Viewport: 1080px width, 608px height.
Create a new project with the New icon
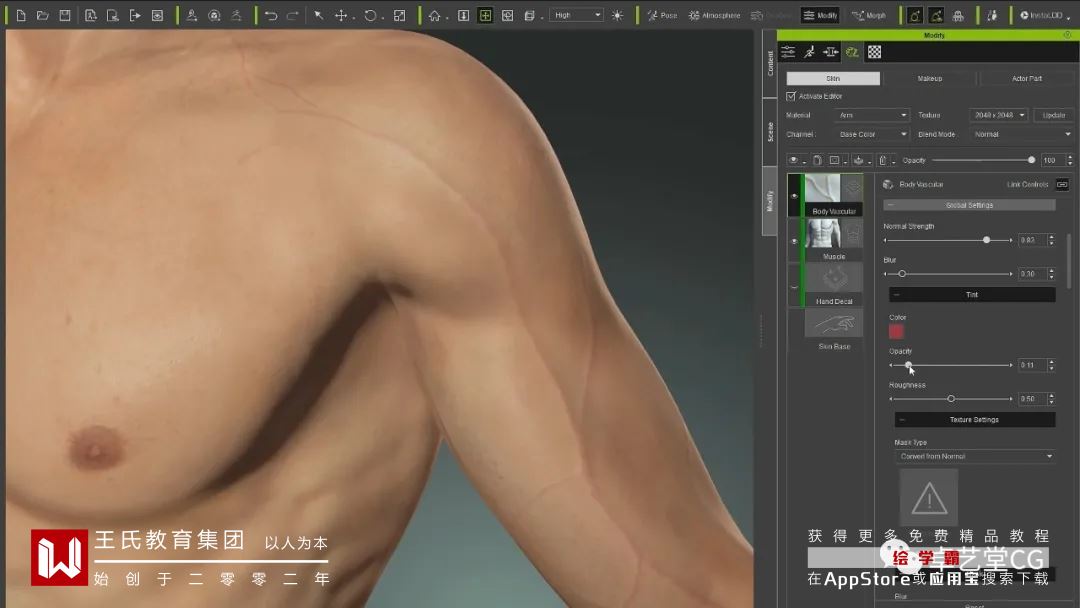[x=21, y=15]
